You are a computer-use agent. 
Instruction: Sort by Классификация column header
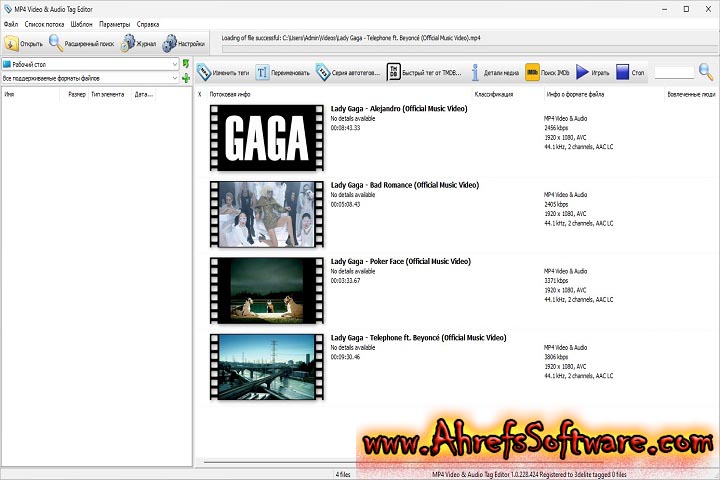coord(494,94)
